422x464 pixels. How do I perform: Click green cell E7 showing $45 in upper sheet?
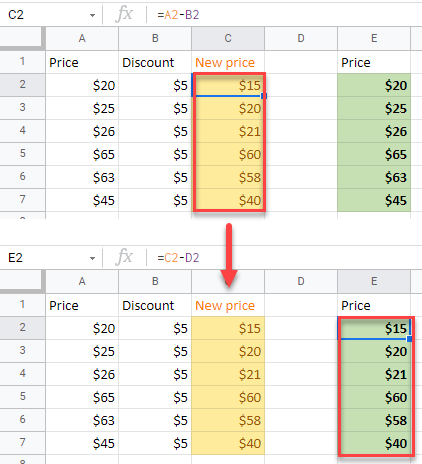tap(374, 200)
